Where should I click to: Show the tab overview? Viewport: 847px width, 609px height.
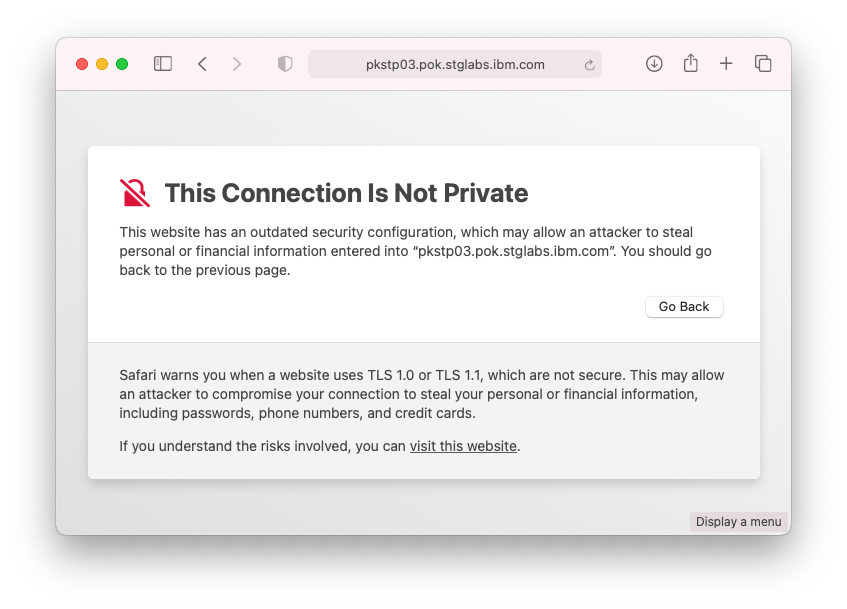click(763, 64)
